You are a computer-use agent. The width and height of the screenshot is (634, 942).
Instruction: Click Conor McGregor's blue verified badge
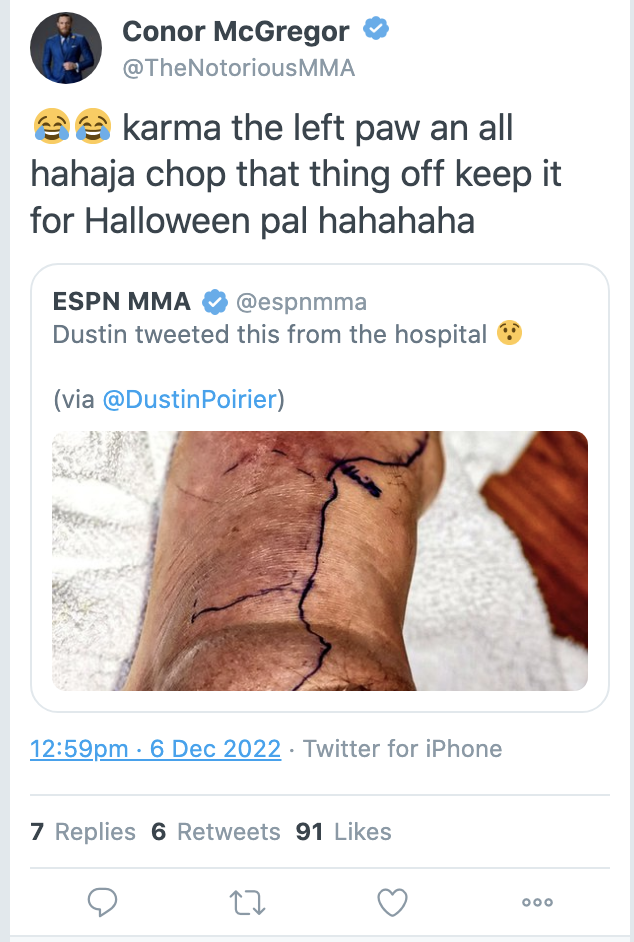tap(376, 29)
